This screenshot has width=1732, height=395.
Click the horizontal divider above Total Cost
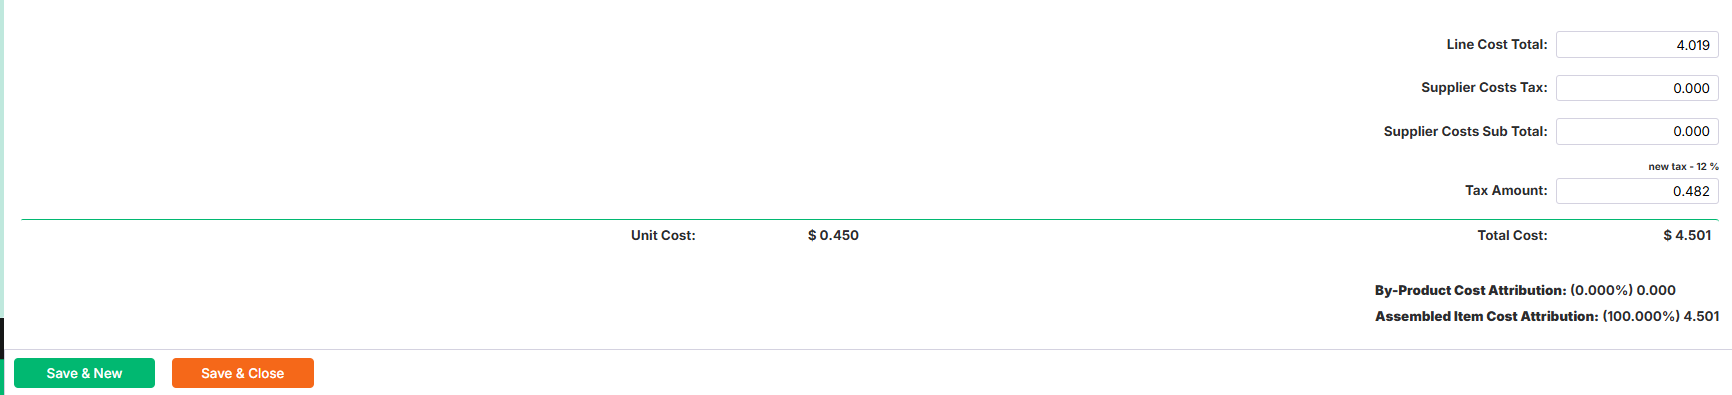870,219
